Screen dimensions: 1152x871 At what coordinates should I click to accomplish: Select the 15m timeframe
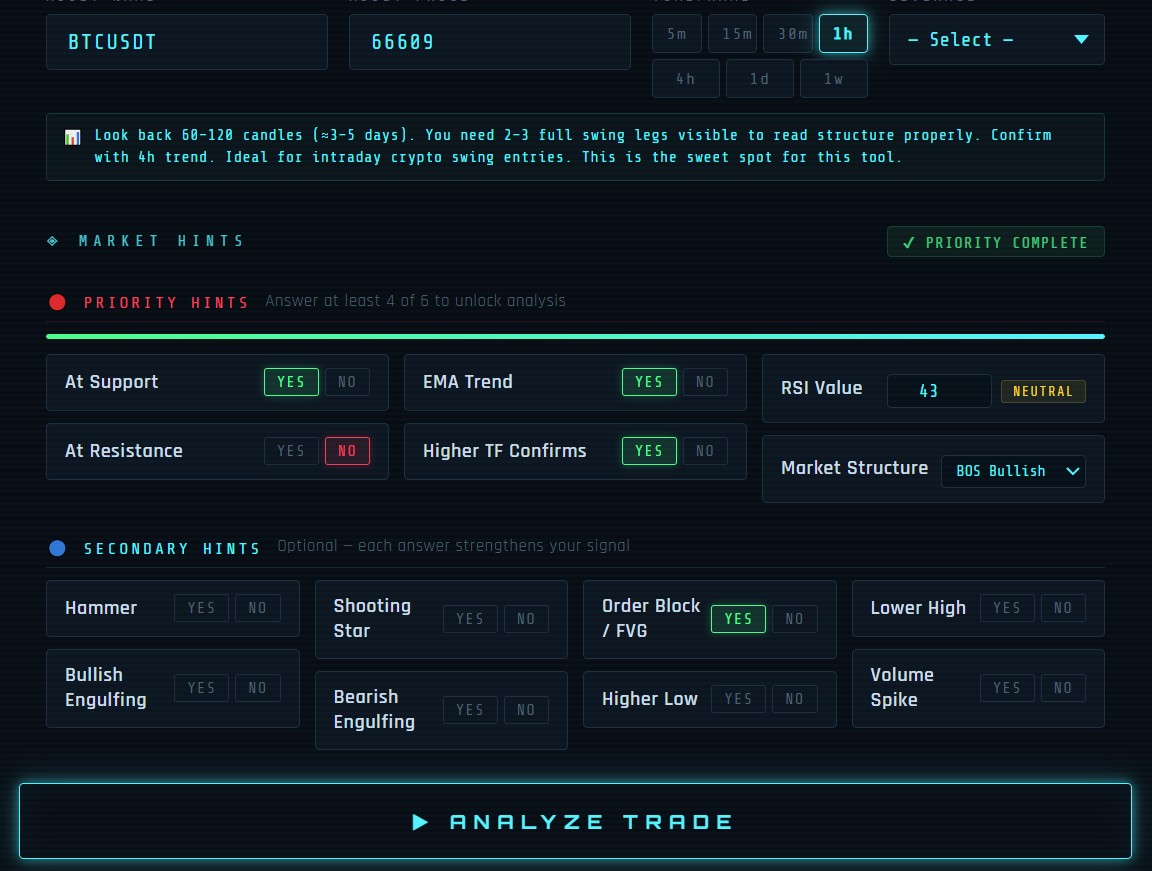click(x=732, y=34)
